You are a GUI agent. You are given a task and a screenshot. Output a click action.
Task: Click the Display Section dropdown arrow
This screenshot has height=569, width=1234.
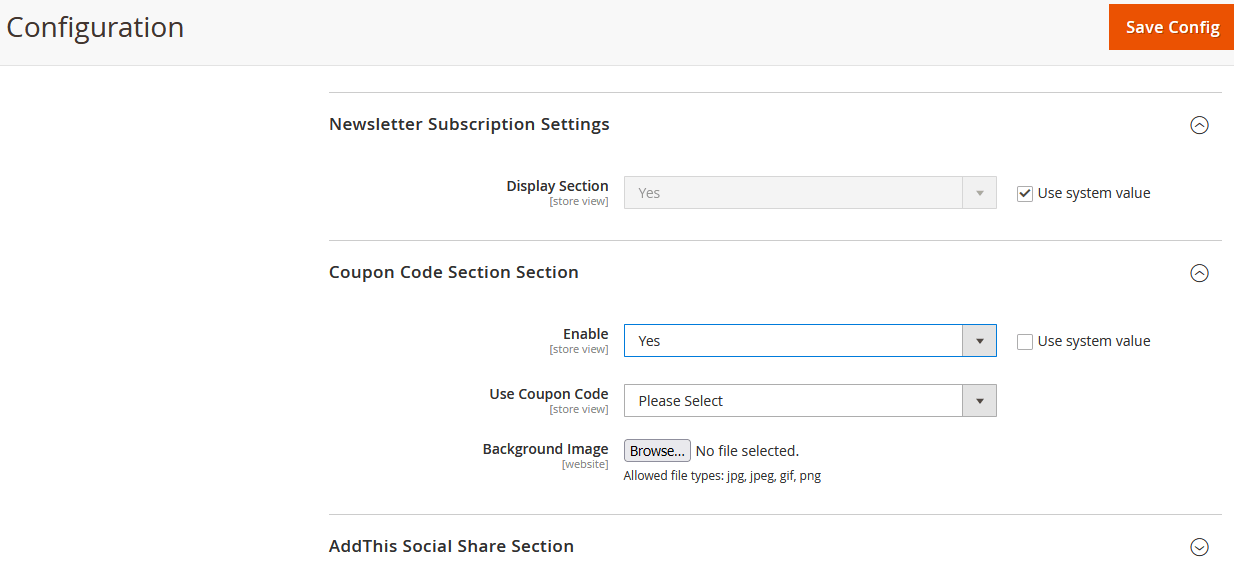[979, 193]
